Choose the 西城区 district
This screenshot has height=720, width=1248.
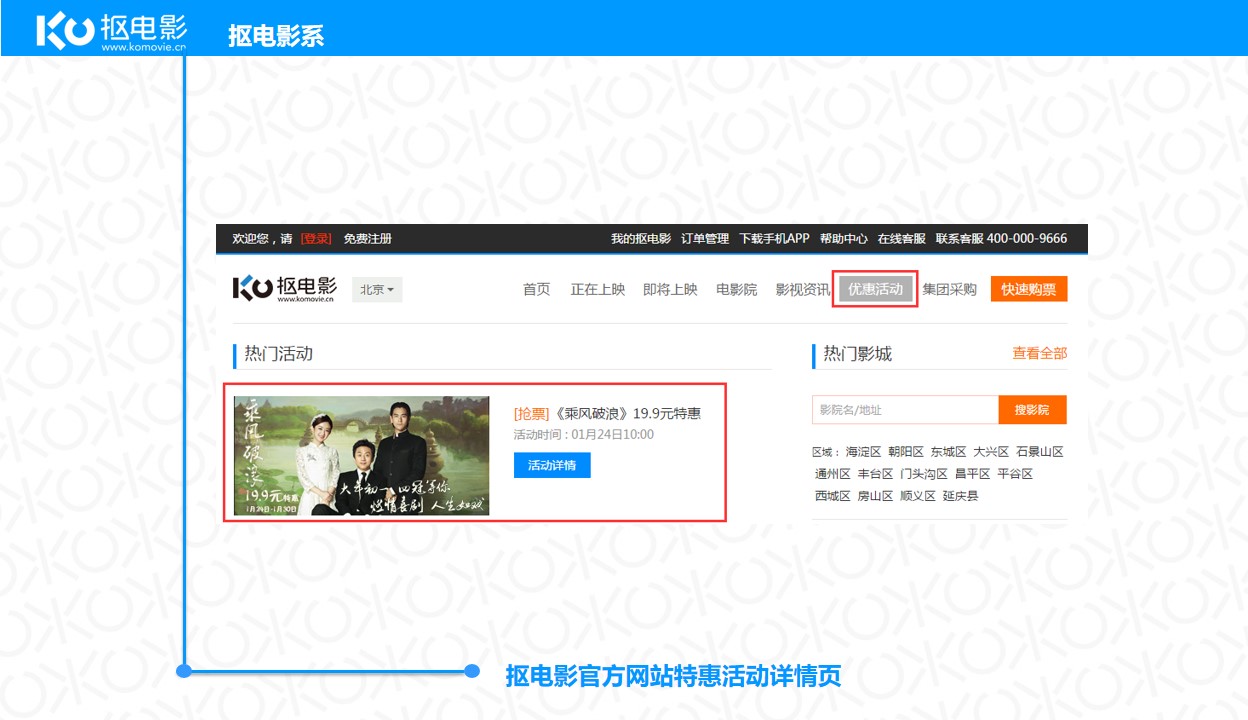[832, 496]
